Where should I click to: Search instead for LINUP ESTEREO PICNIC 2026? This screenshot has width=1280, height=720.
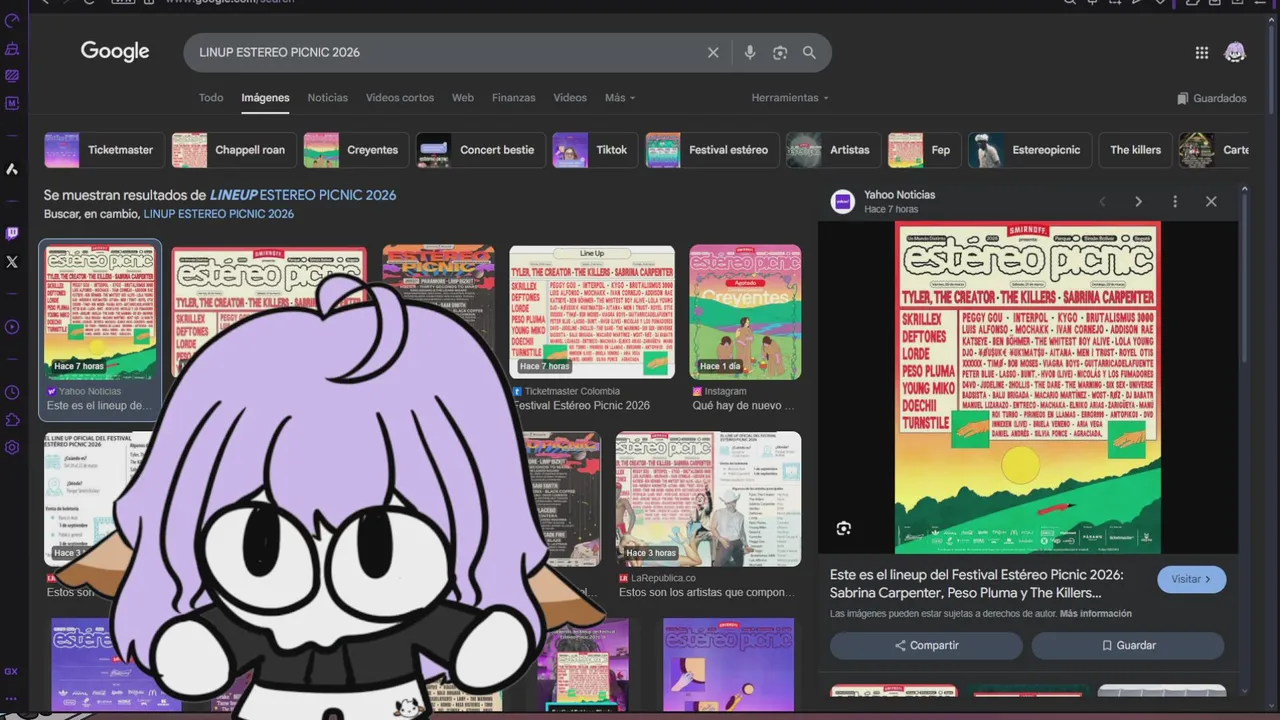pyautogui.click(x=219, y=214)
